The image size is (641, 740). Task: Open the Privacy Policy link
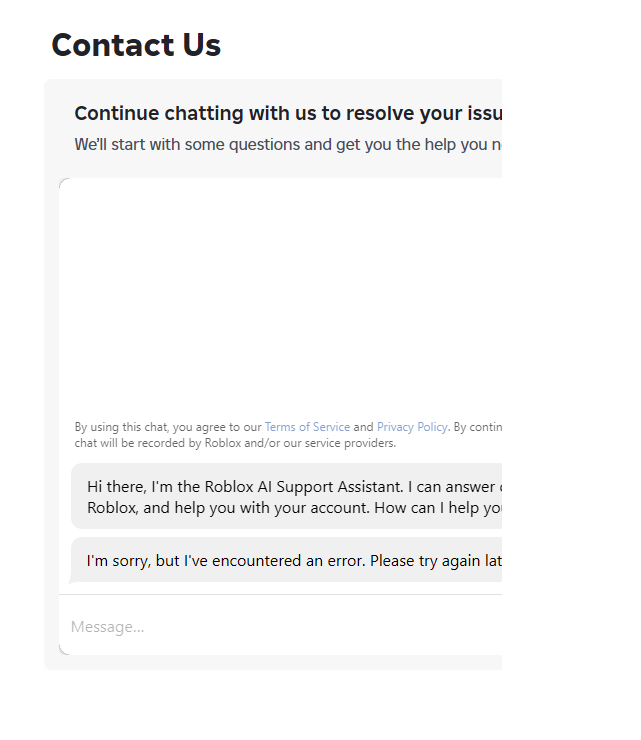point(412,427)
